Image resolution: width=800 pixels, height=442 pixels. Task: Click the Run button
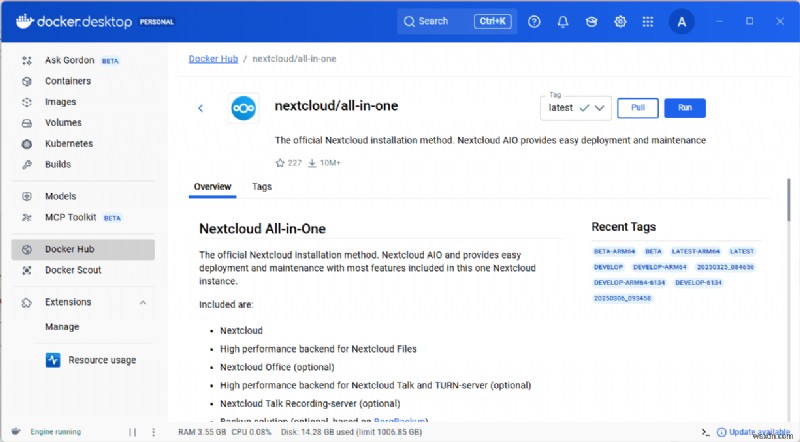[x=685, y=108]
